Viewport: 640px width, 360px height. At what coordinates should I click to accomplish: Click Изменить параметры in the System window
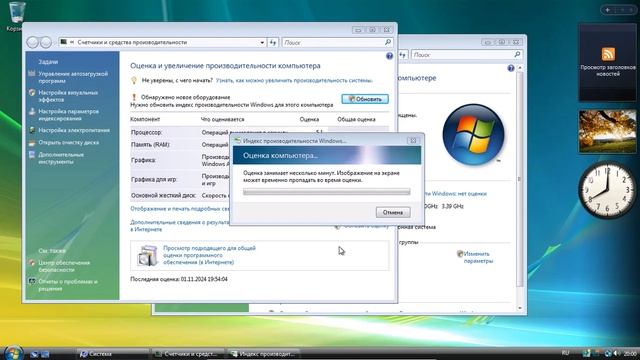click(478, 257)
